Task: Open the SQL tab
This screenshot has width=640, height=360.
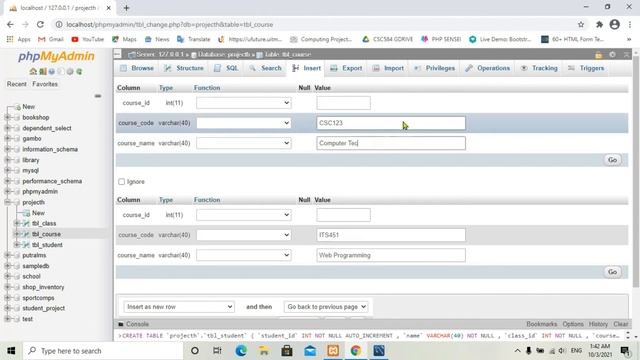Action: tap(227, 68)
